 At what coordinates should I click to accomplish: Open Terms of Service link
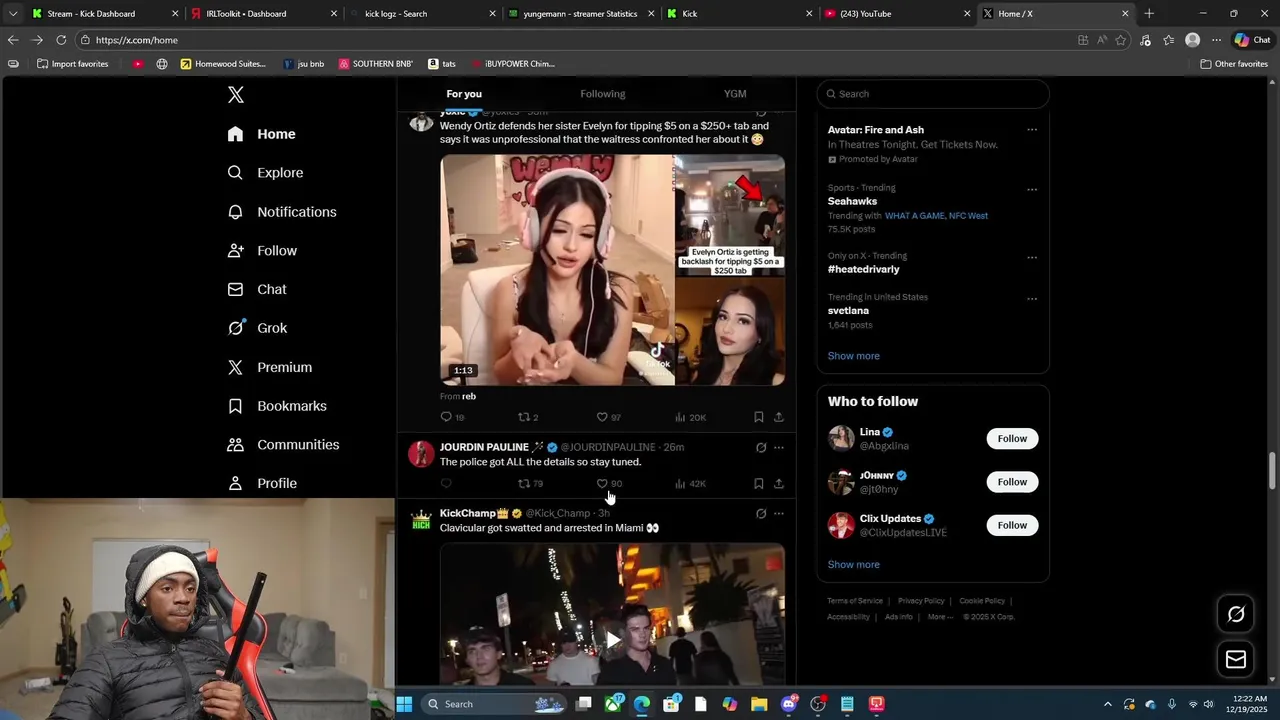click(x=855, y=601)
